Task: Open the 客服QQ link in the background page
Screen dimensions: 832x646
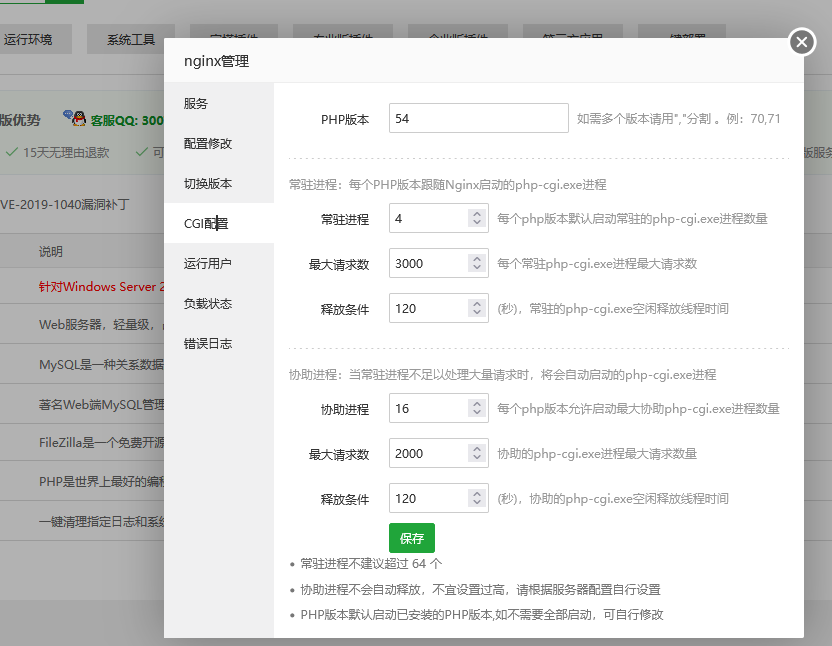Action: pos(127,120)
